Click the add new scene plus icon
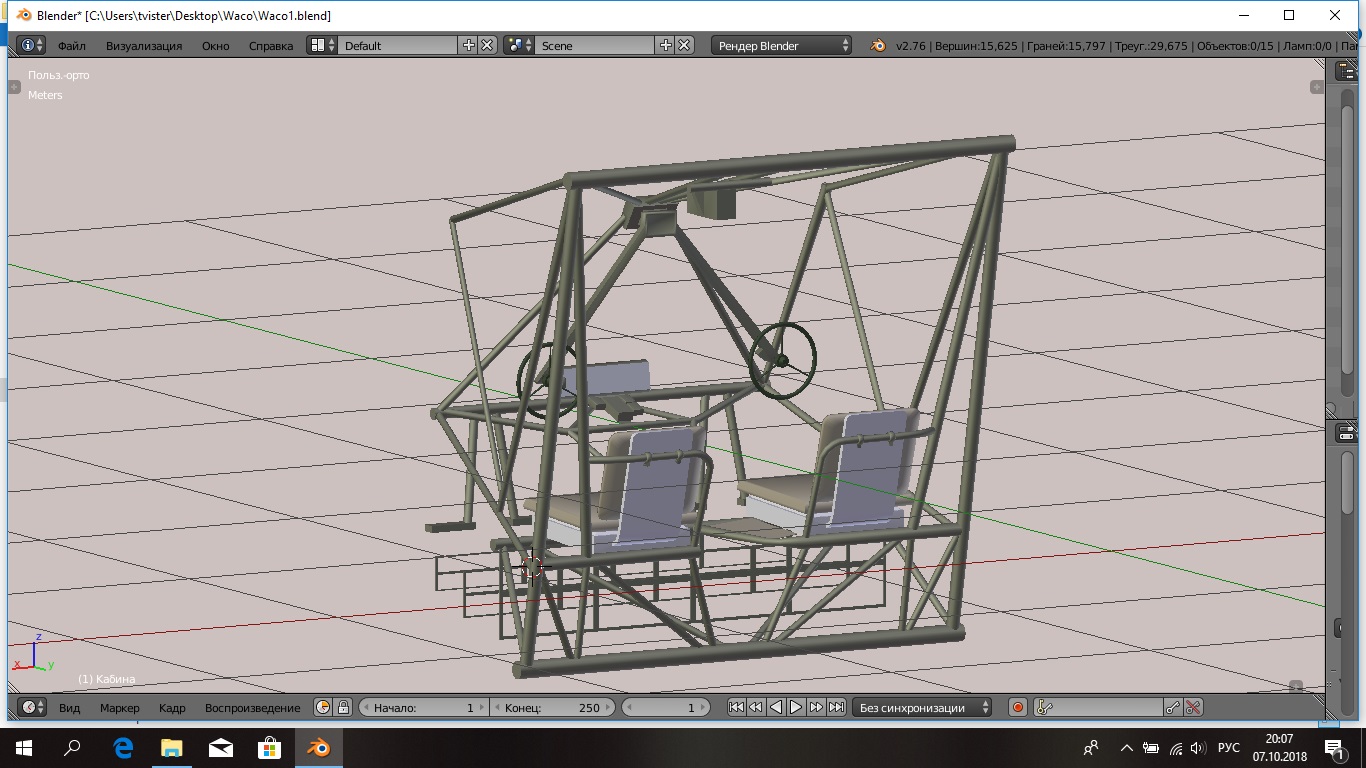This screenshot has height=768, width=1366. (x=666, y=45)
